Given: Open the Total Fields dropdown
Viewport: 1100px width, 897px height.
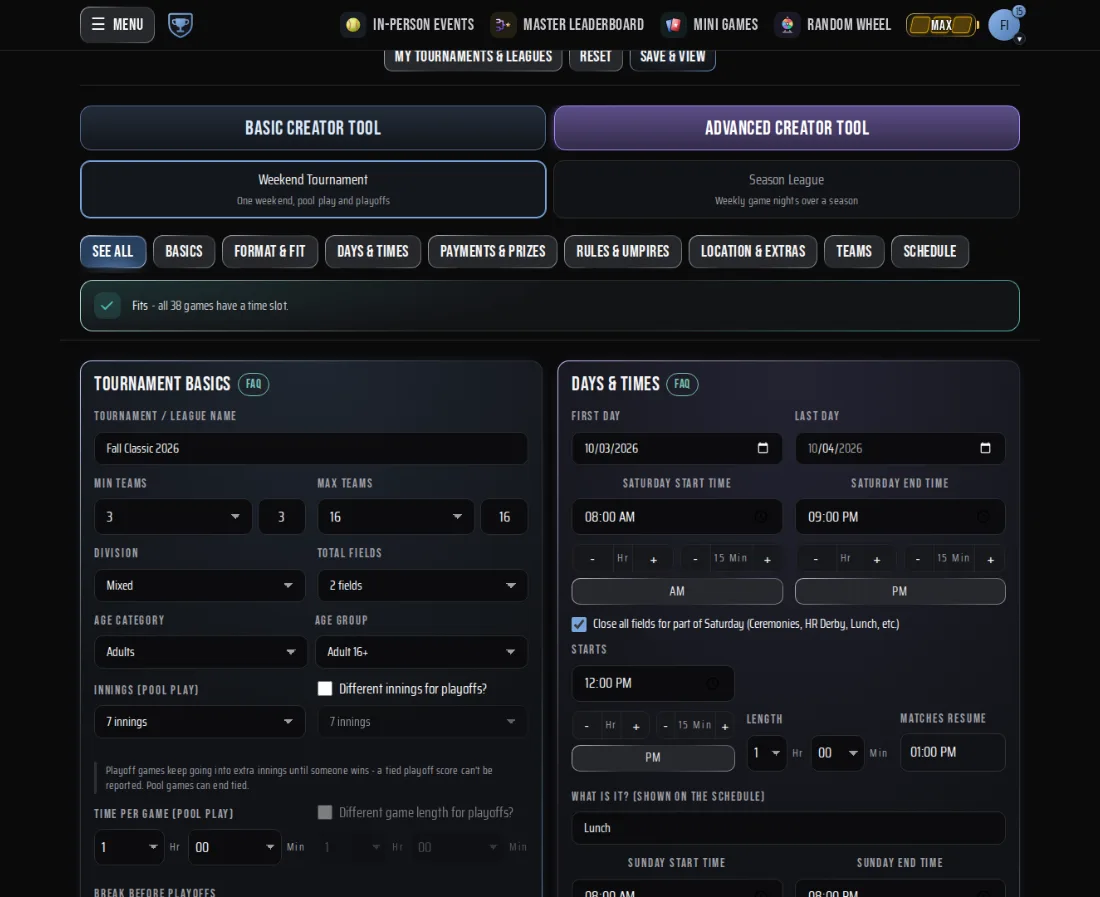Looking at the screenshot, I should point(422,586).
